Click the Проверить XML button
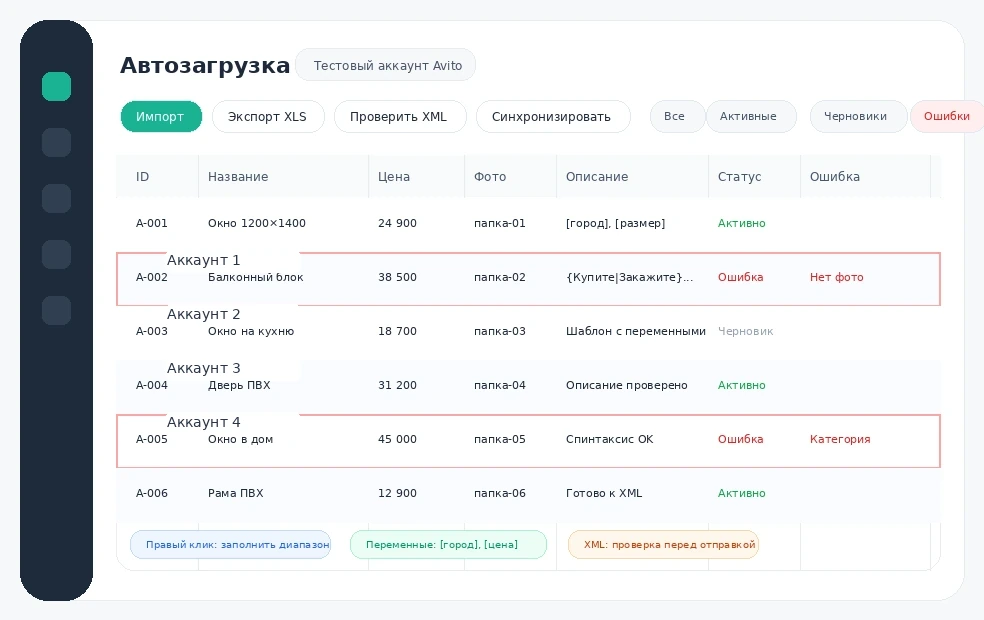The height and width of the screenshot is (620, 984). click(400, 117)
